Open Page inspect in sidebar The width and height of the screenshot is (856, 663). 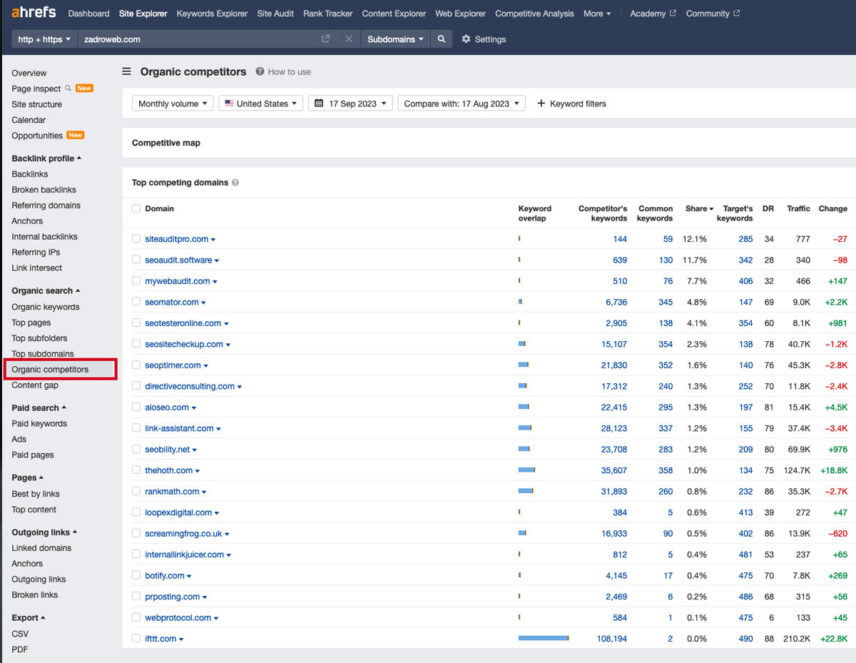pyautogui.click(x=36, y=88)
